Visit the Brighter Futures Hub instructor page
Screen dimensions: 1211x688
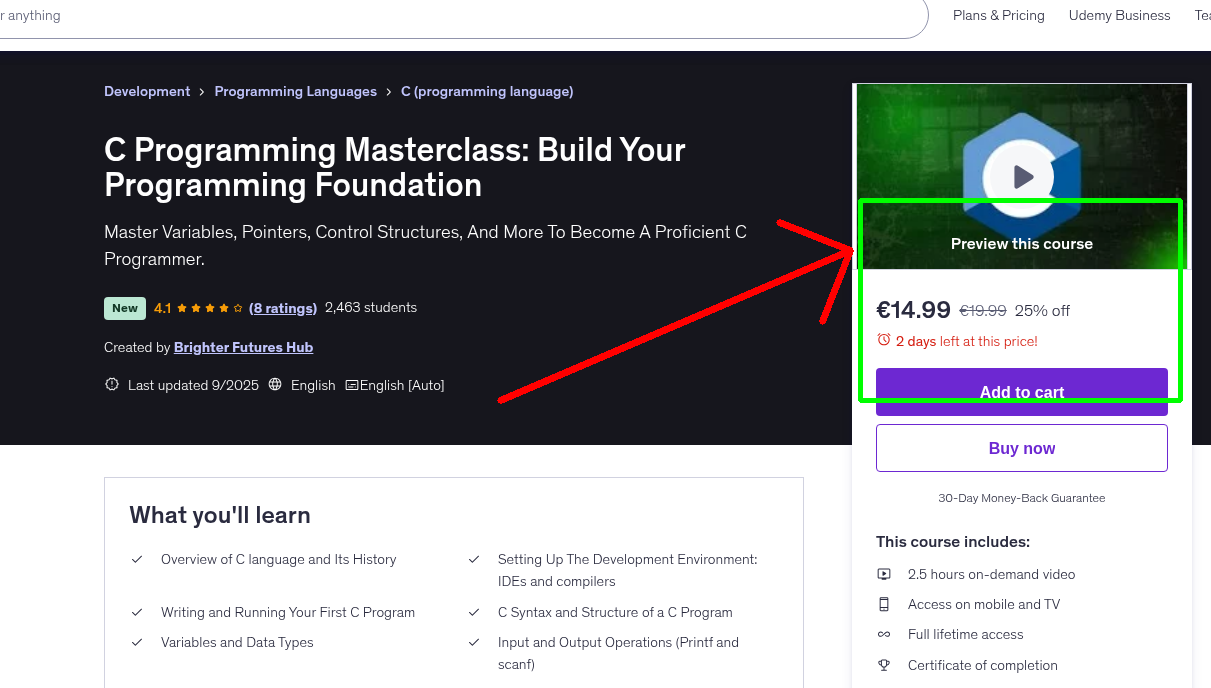pyautogui.click(x=243, y=347)
